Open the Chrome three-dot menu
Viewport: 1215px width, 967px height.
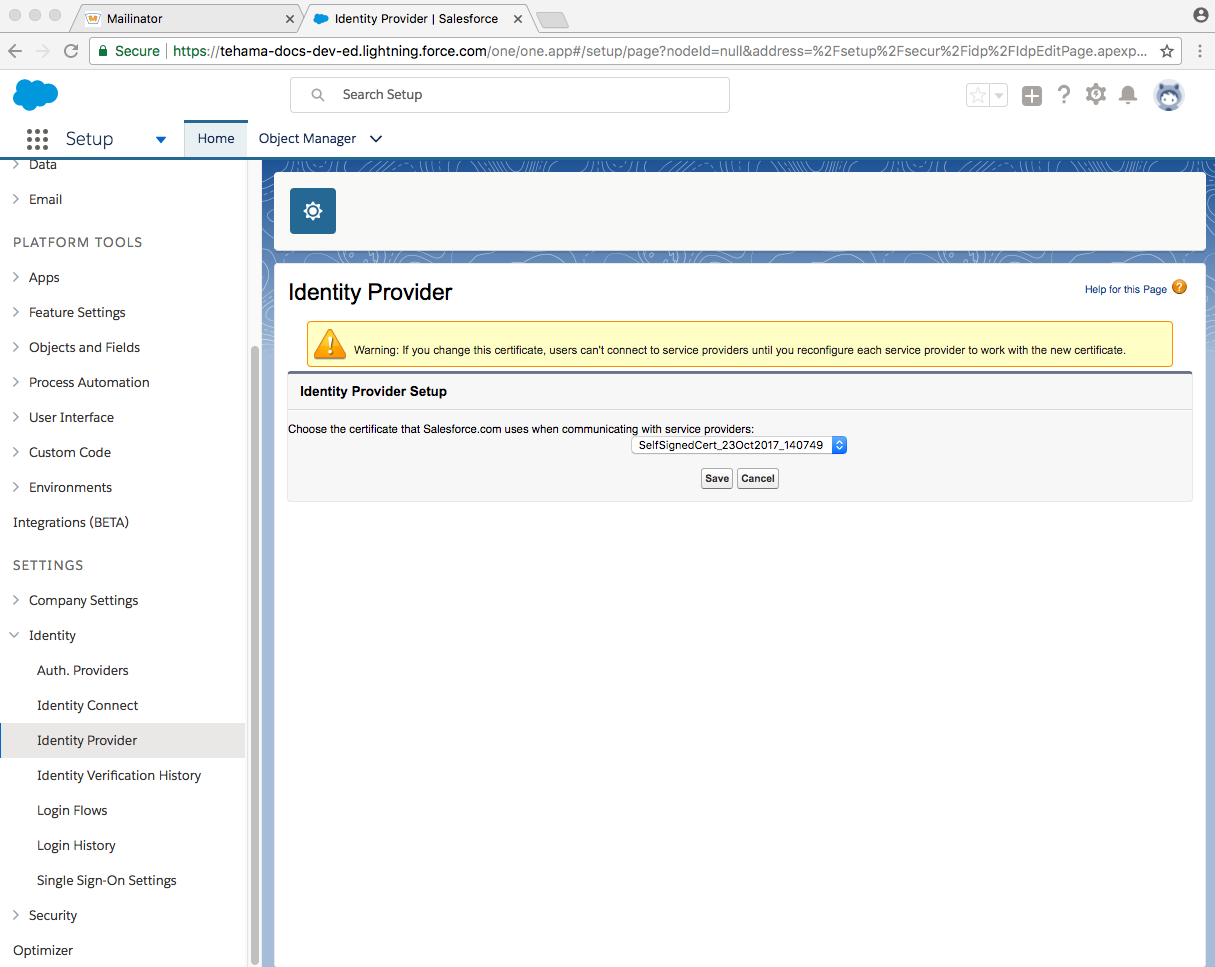point(1199,51)
